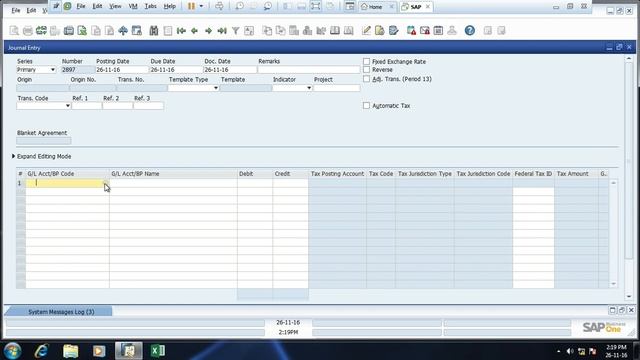This screenshot has height=360, width=640.
Task: Open the VMware VM menu
Action: click(133, 7)
